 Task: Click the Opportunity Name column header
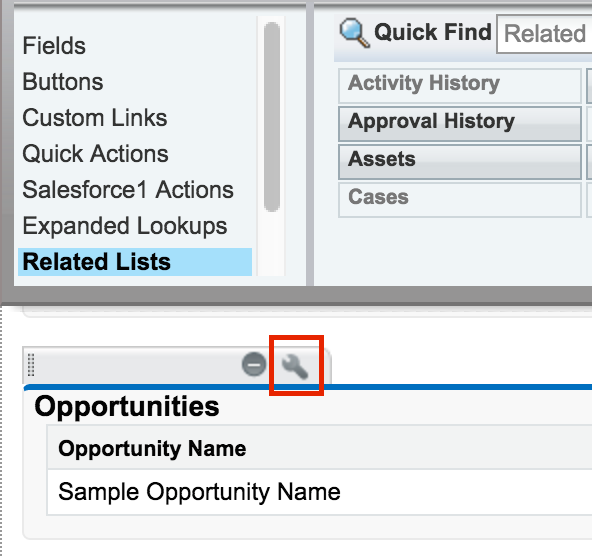pyautogui.click(x=152, y=449)
